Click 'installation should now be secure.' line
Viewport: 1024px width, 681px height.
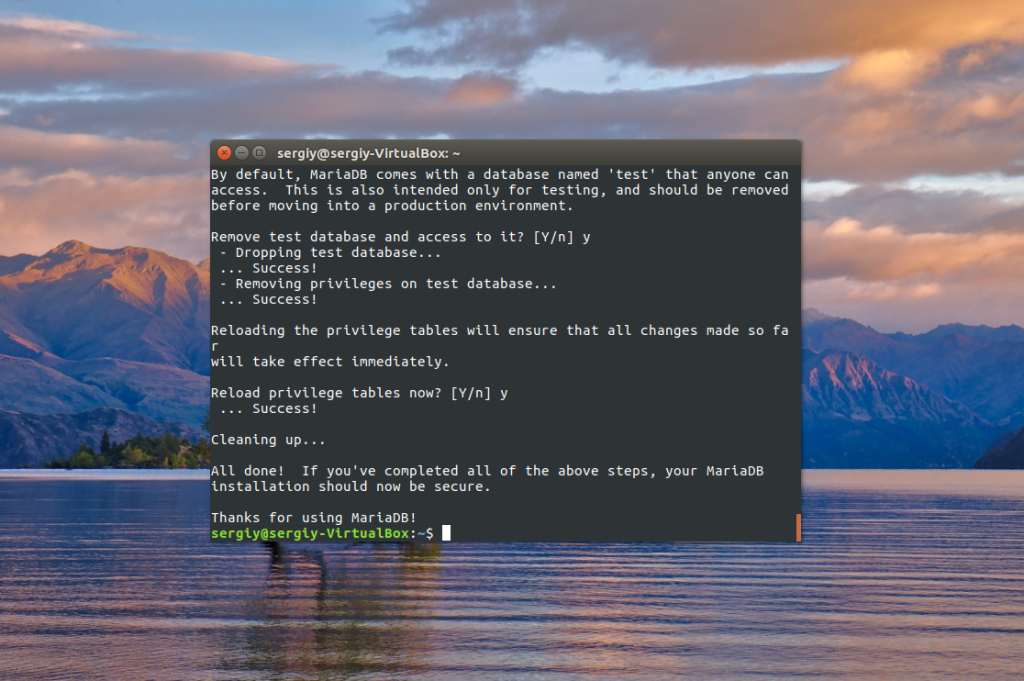[350, 486]
